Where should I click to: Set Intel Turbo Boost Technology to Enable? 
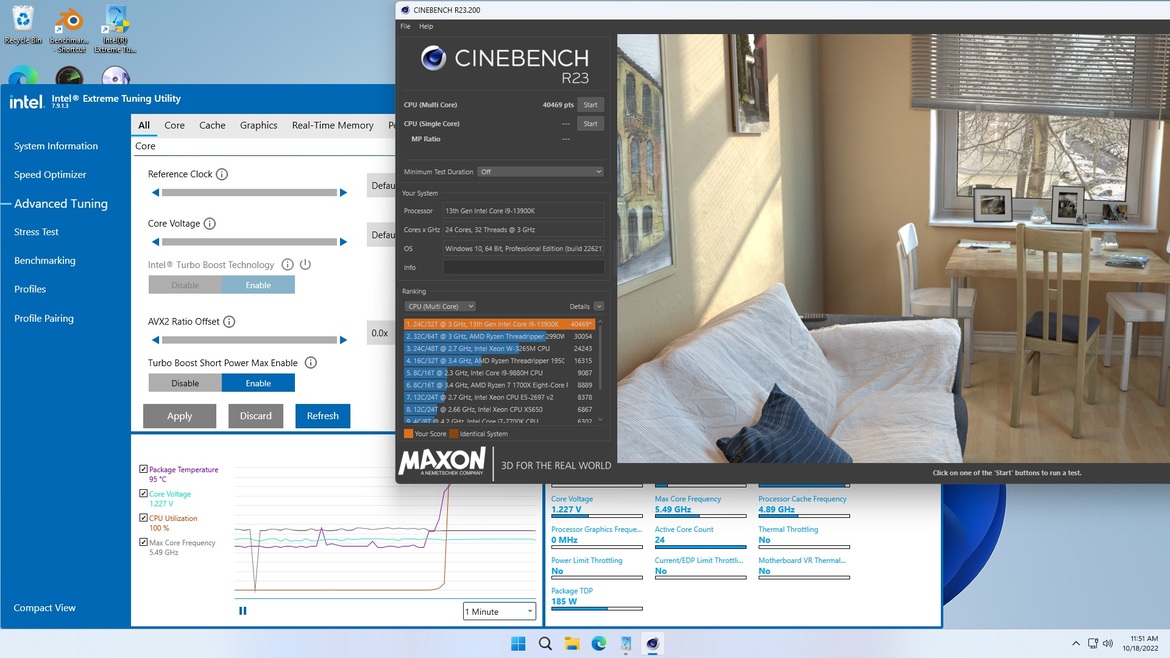coord(258,285)
